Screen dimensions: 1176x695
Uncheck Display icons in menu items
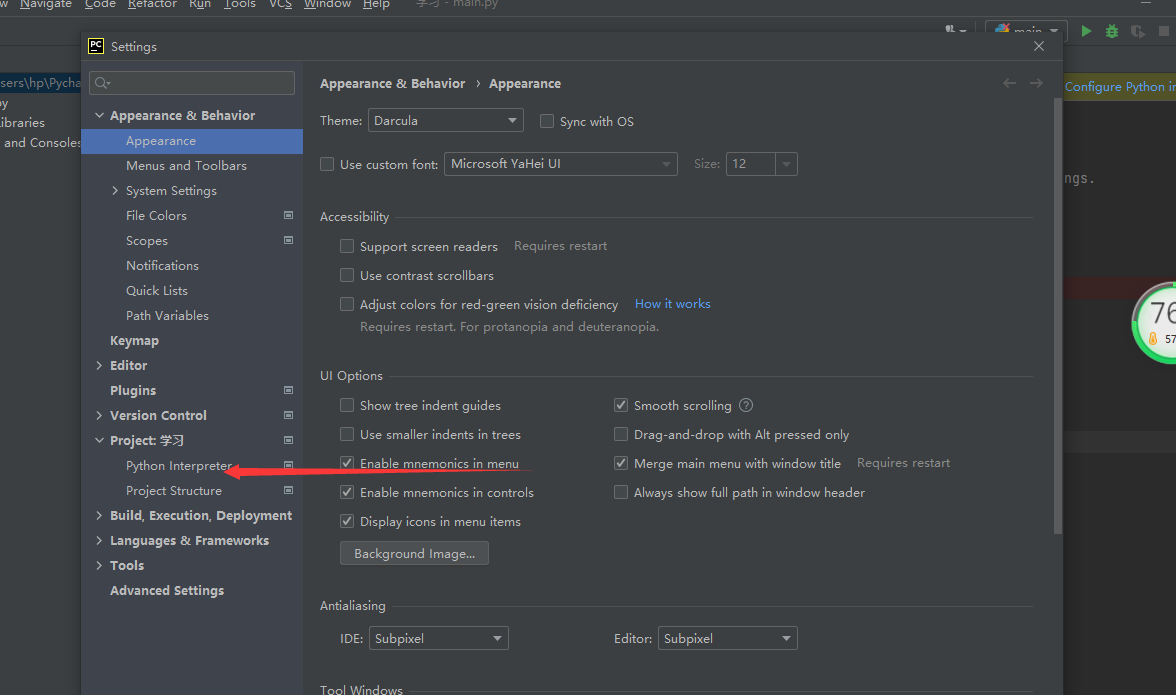click(x=346, y=521)
